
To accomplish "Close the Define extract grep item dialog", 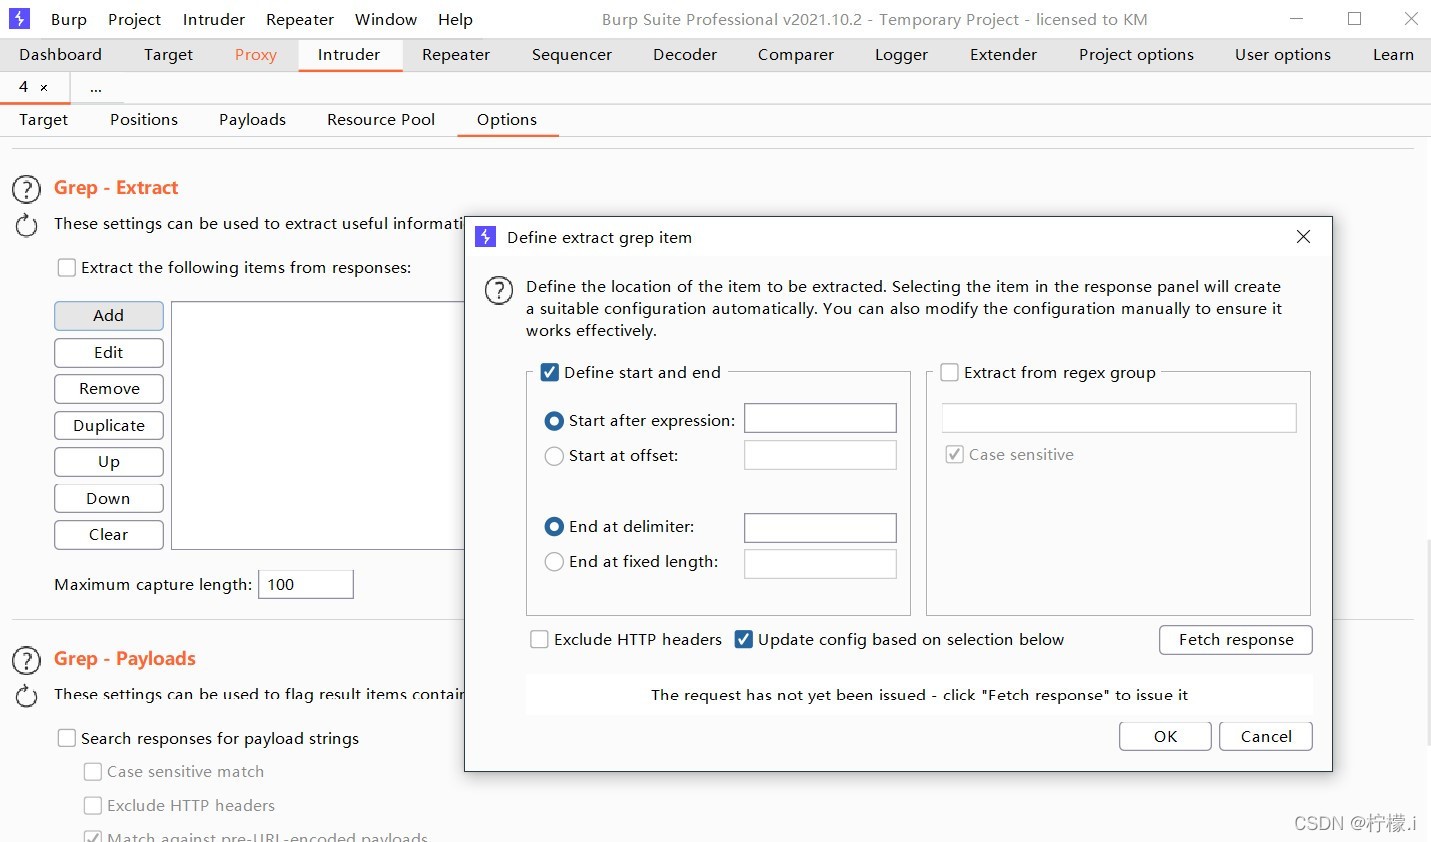I will click(1303, 237).
